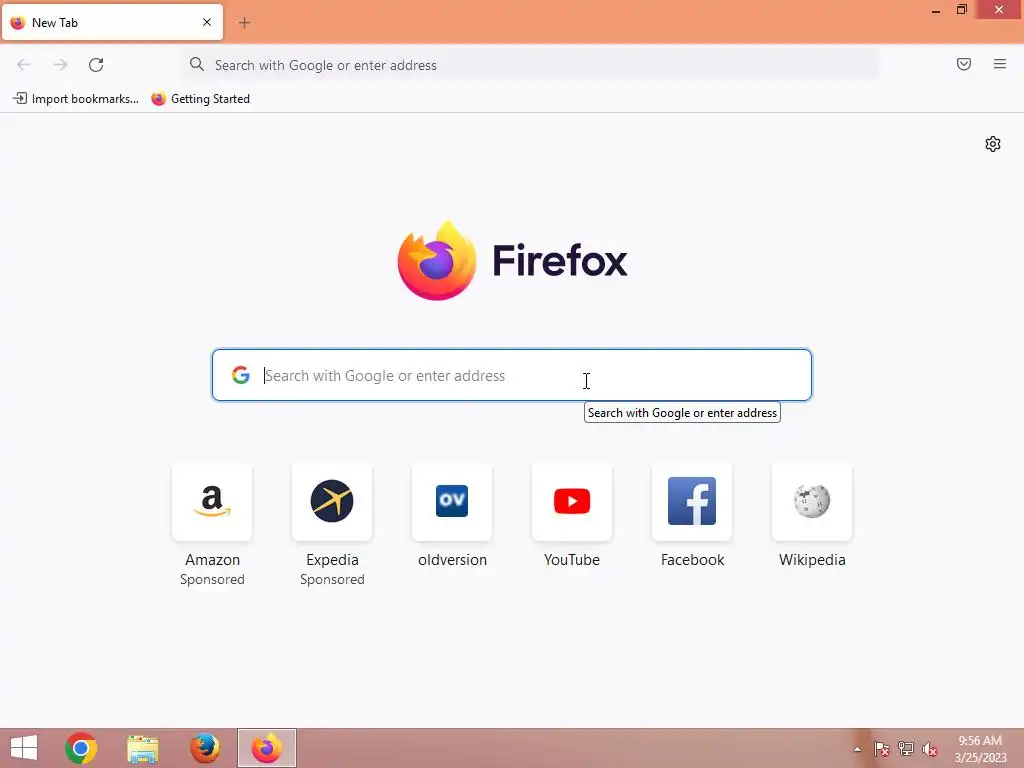Click Sponsored label under Amazon
The width and height of the screenshot is (1024, 768).
point(212,579)
